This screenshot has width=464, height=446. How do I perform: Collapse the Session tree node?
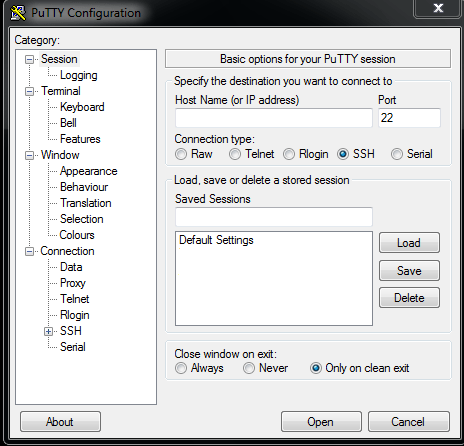pos(29,60)
